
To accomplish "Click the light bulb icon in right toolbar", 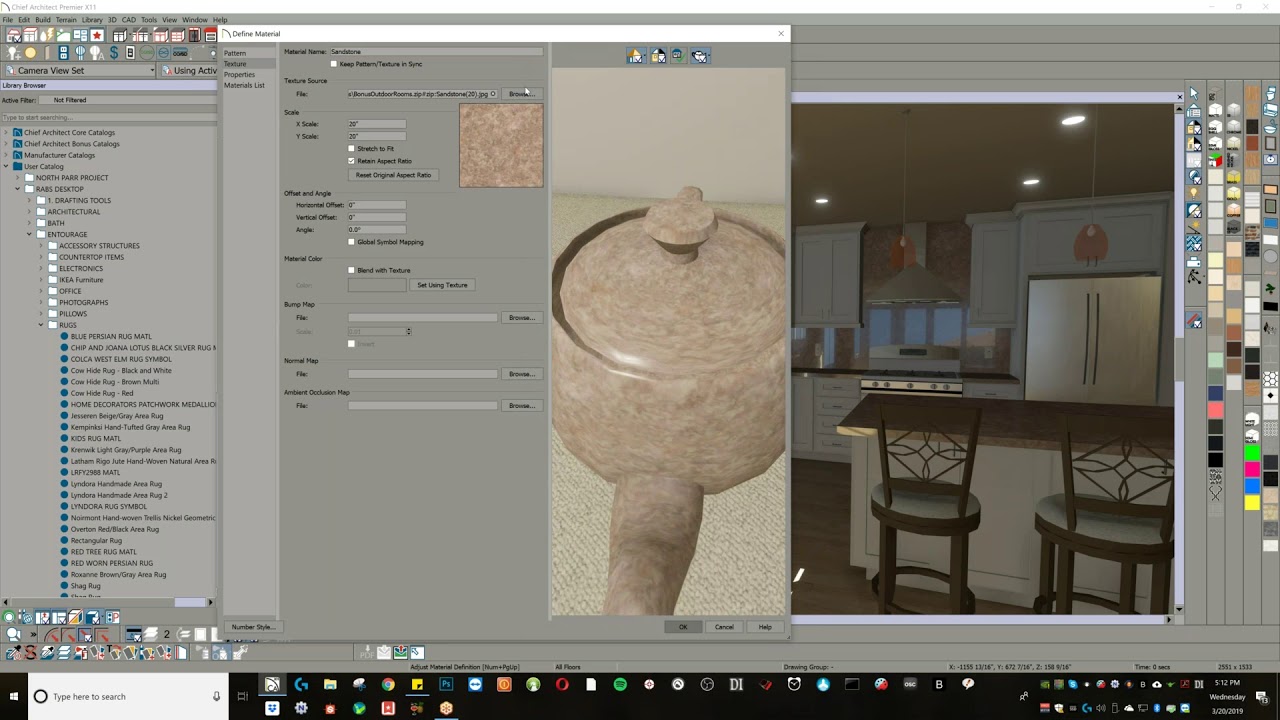I will [x=1193, y=192].
